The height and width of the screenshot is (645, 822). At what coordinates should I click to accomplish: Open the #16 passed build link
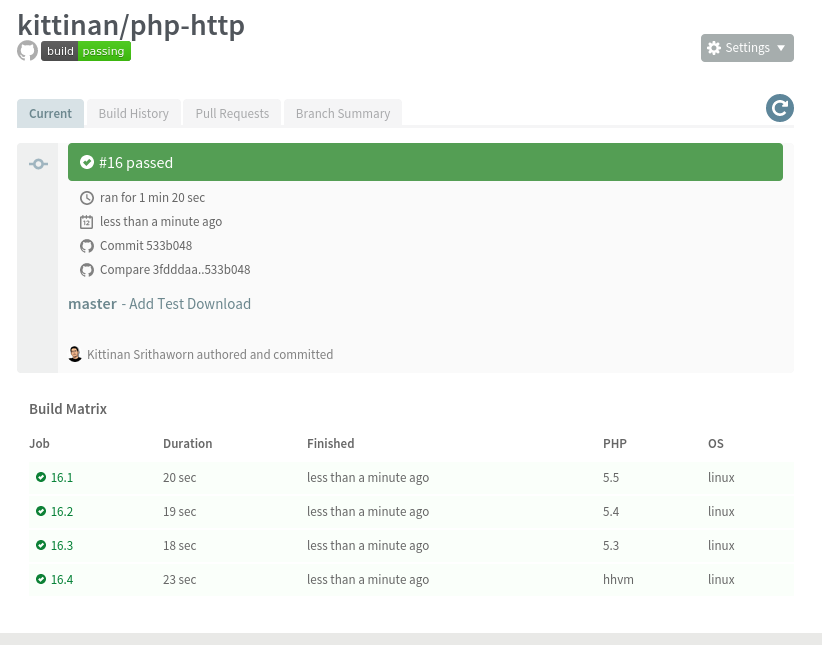click(x=136, y=163)
